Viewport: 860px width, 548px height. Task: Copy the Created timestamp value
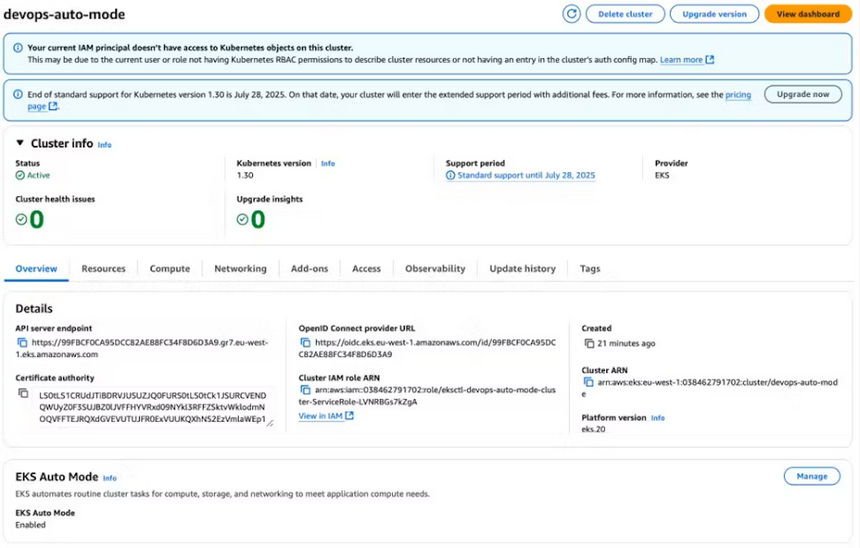(589, 343)
